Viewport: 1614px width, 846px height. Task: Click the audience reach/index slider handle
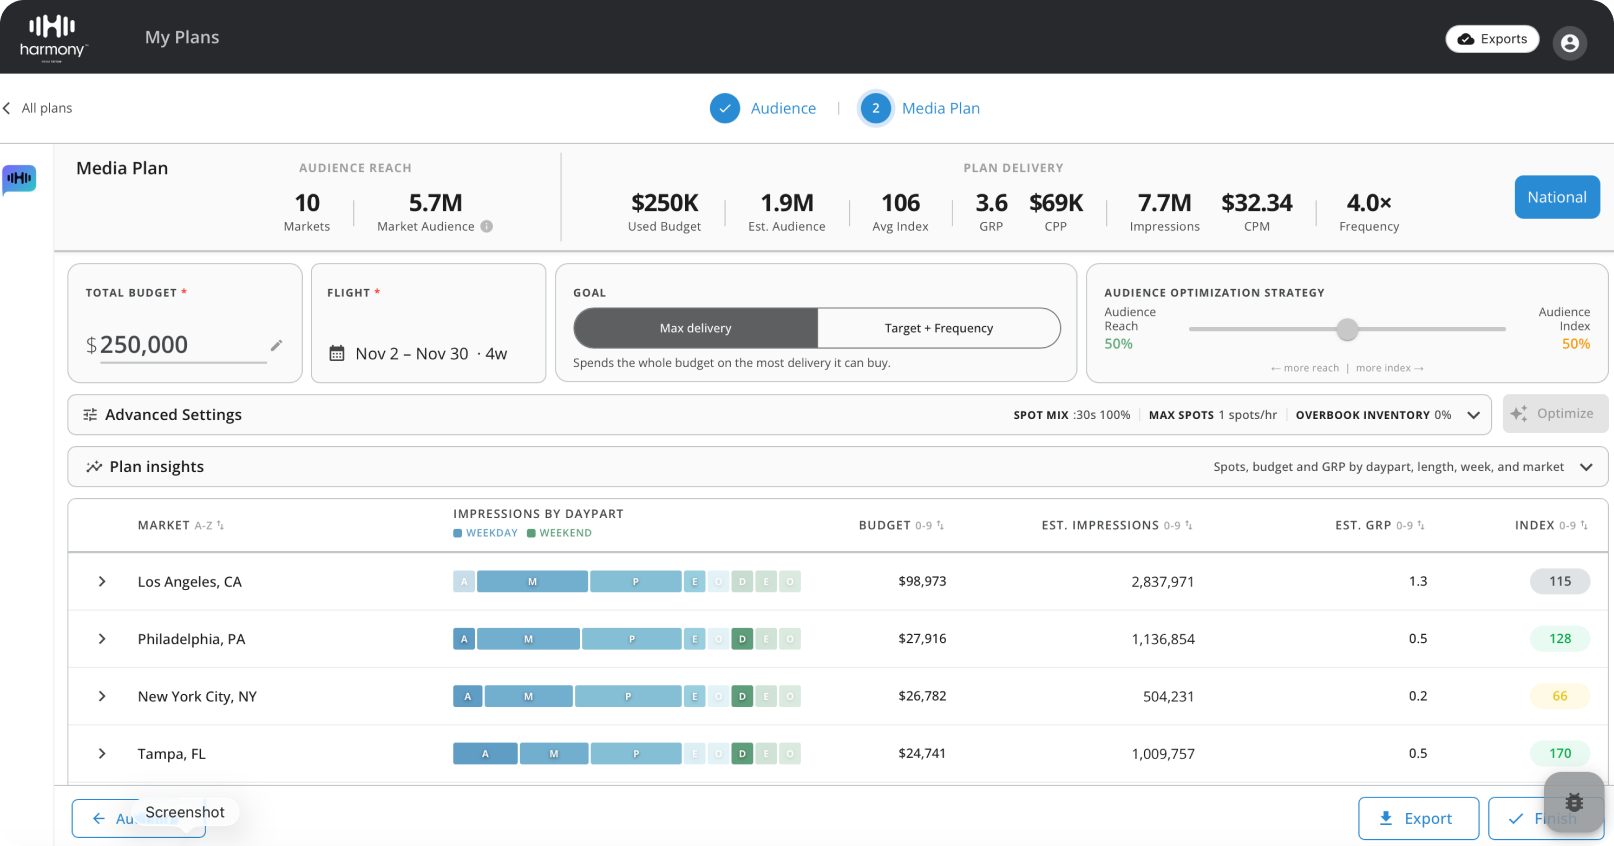pyautogui.click(x=1348, y=329)
